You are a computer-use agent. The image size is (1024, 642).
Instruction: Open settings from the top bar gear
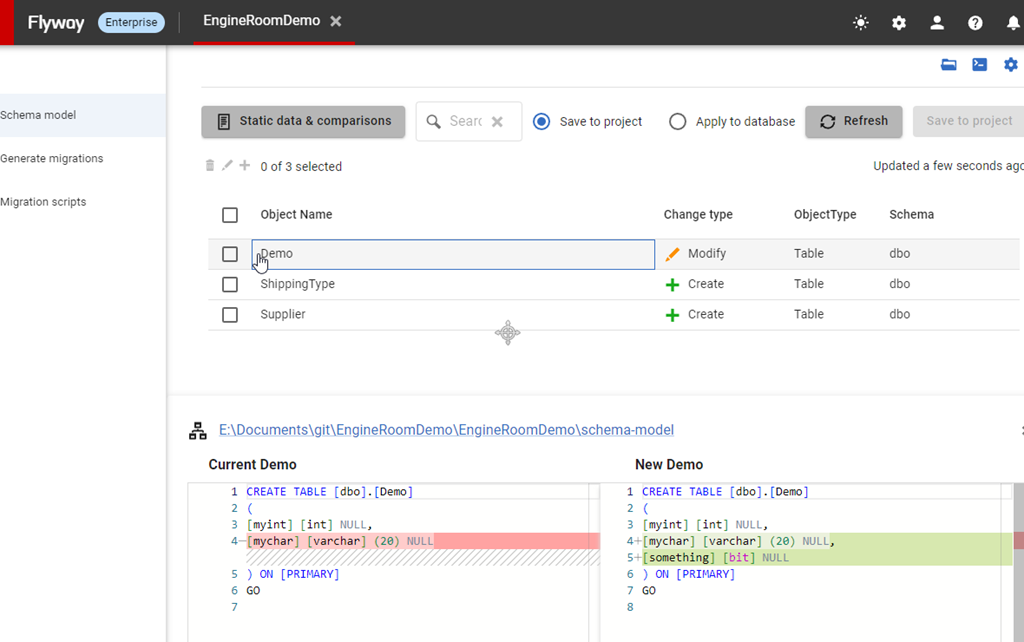(x=899, y=23)
